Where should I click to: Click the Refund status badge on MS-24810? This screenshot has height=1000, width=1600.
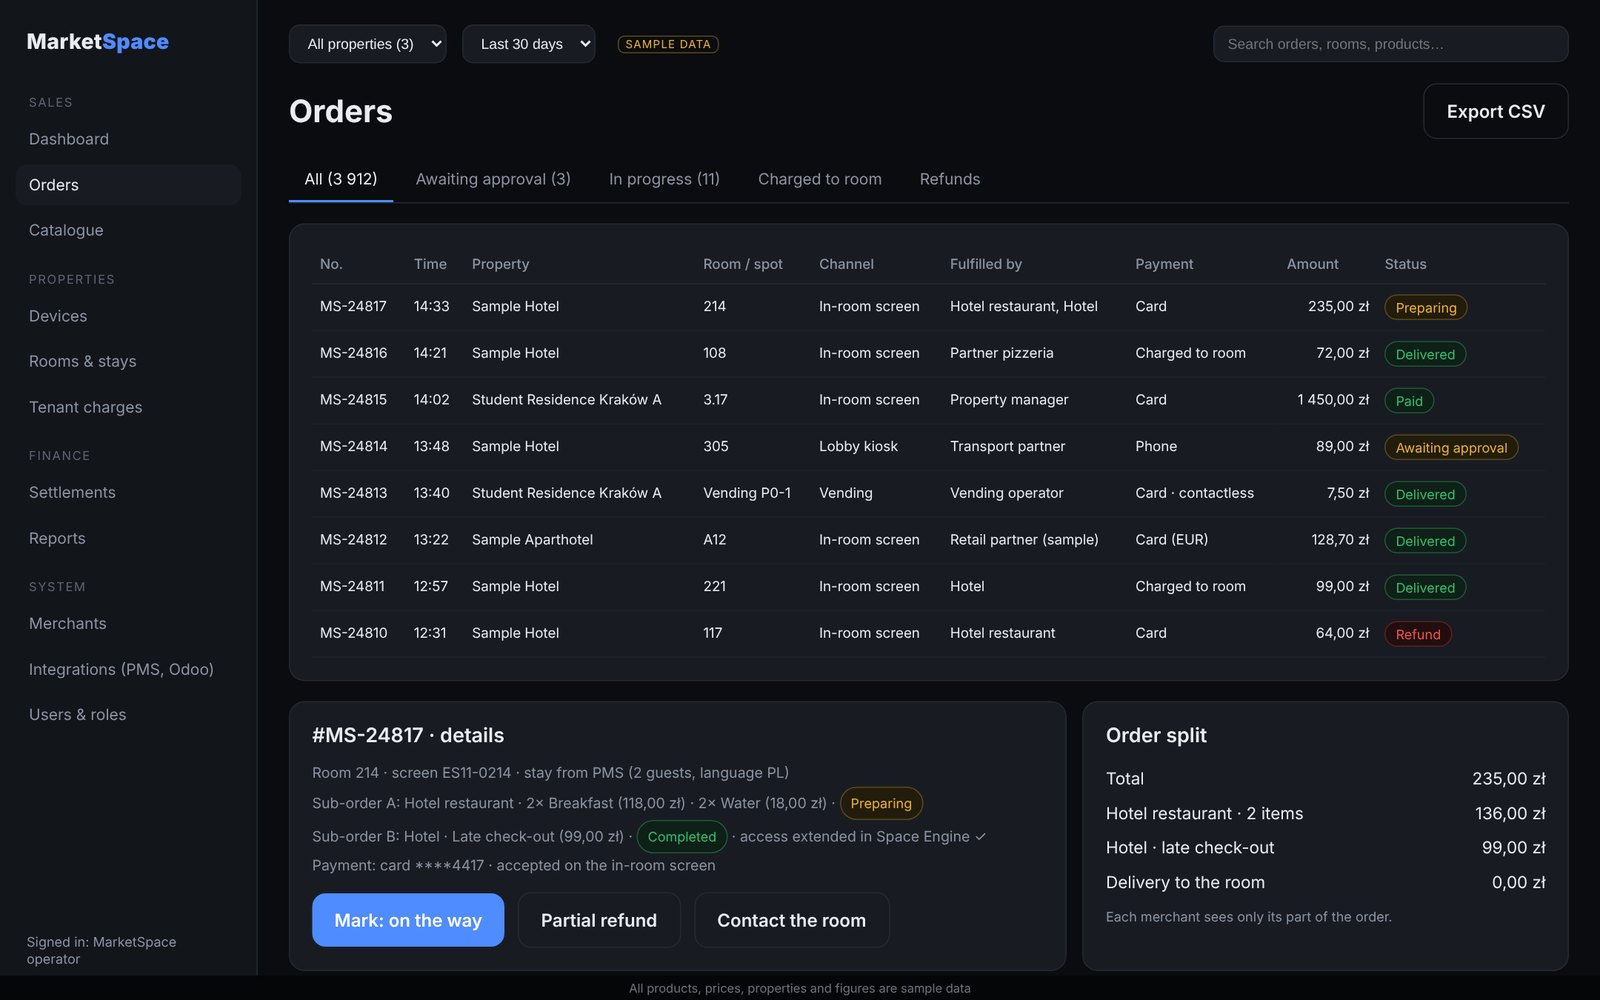click(x=1418, y=634)
